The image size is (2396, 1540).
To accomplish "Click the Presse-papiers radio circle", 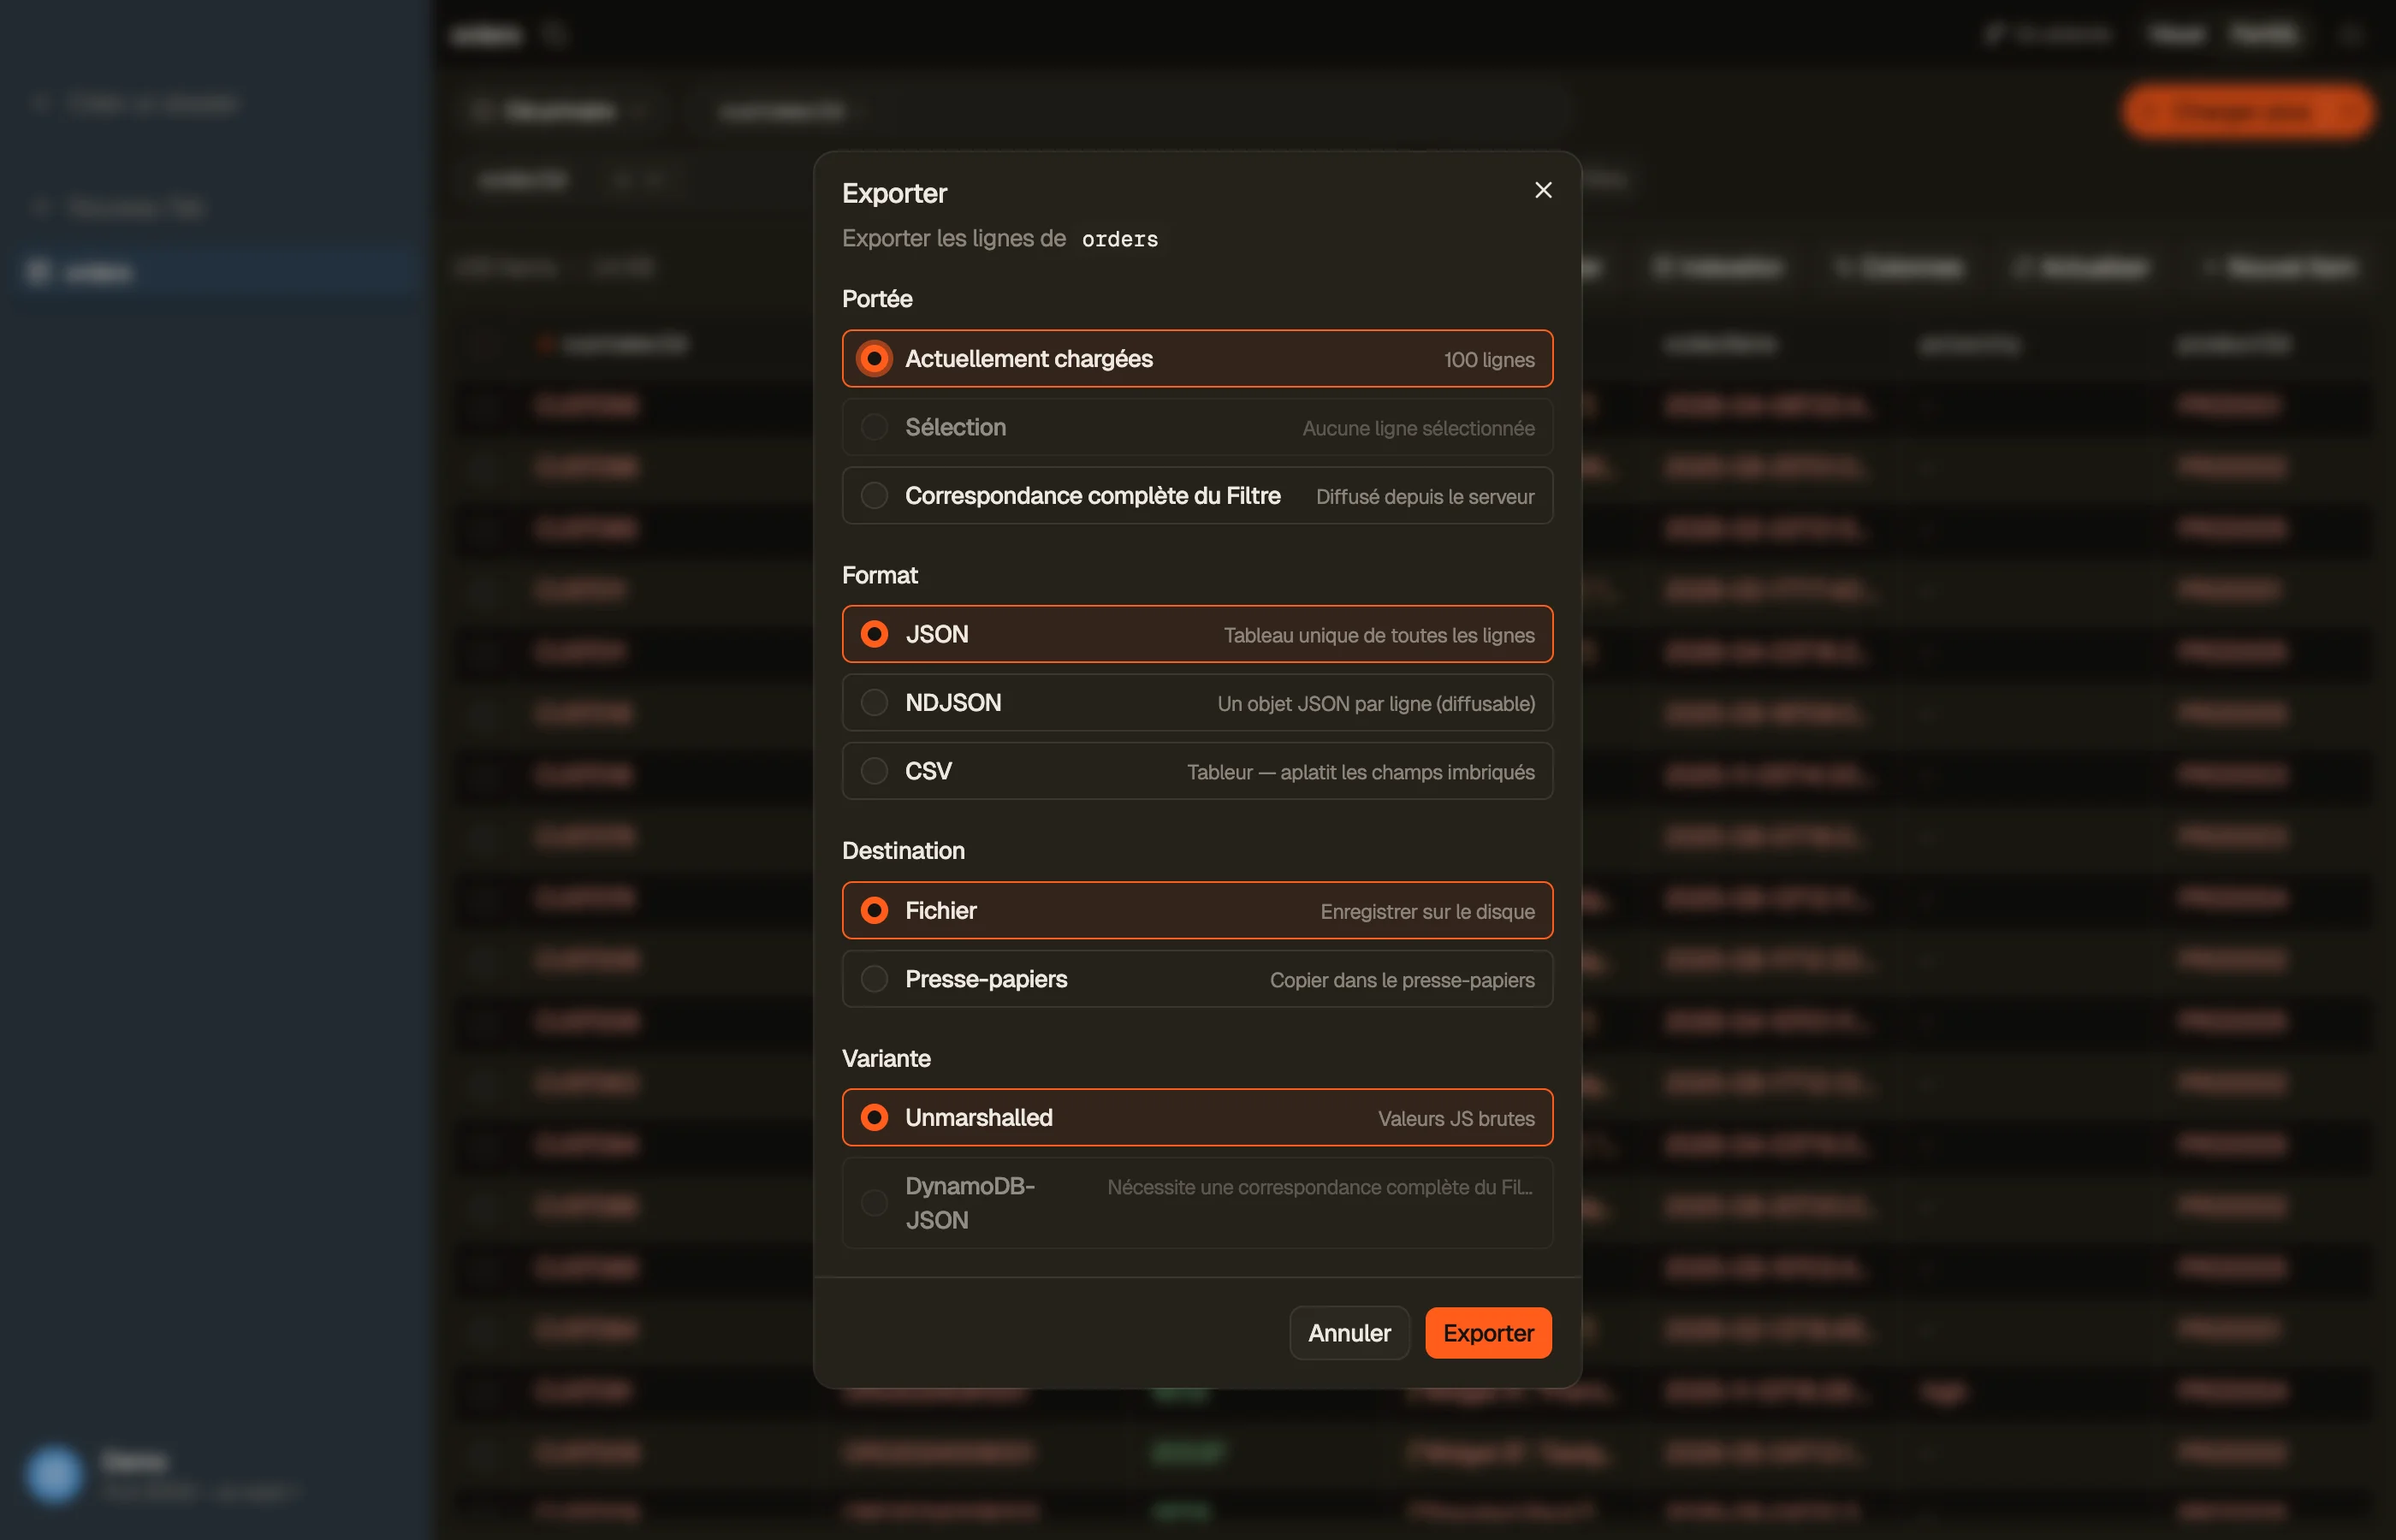I will [x=874, y=979].
